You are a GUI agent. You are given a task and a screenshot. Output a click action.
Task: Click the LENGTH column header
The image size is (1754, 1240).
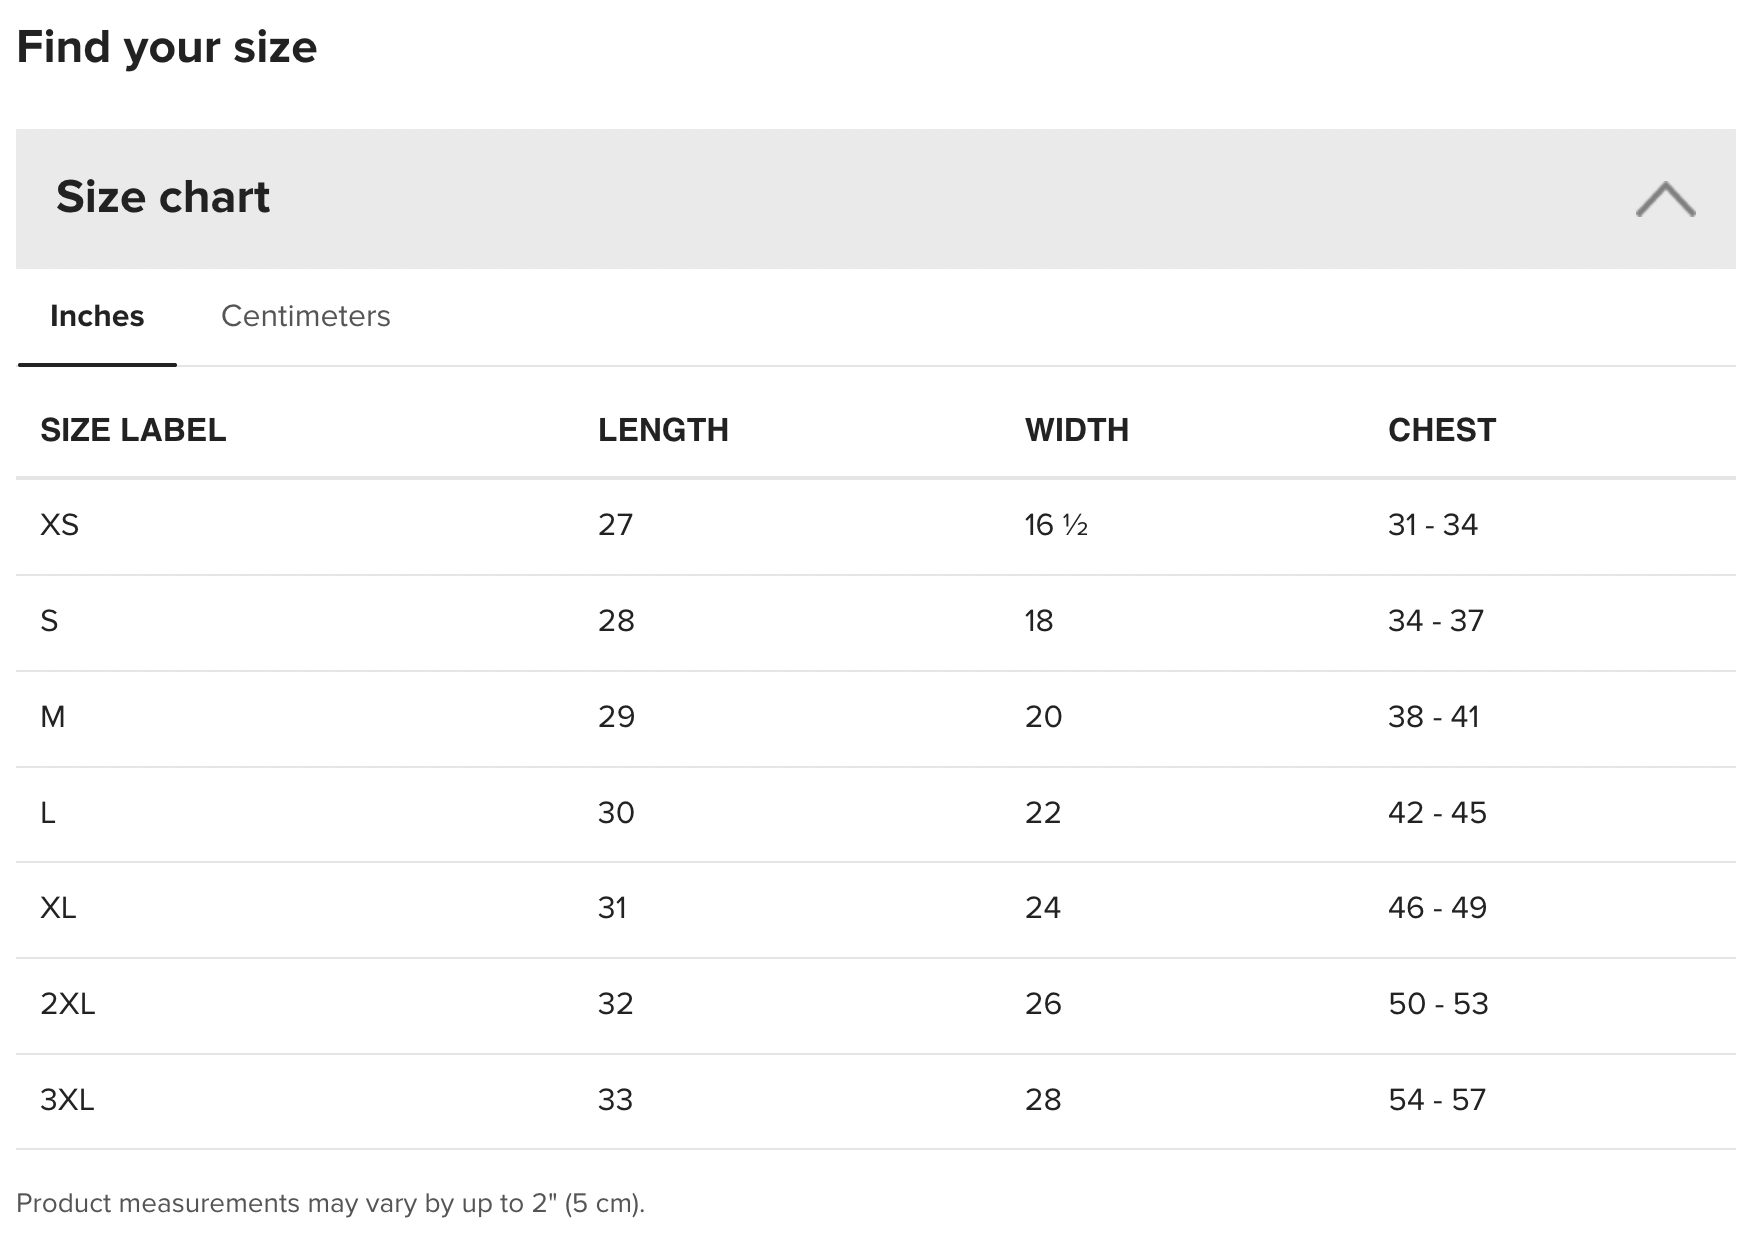click(x=663, y=430)
